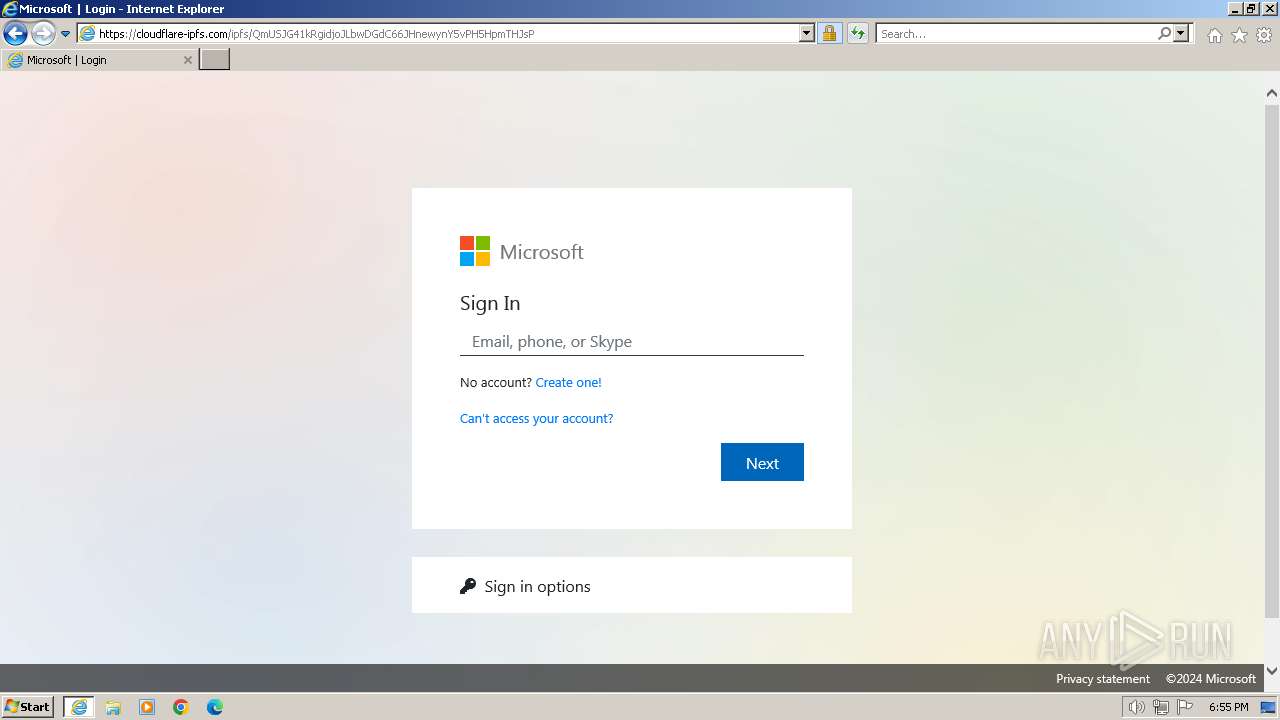
Task: Open the Tools gear icon
Action: [x=1264, y=35]
